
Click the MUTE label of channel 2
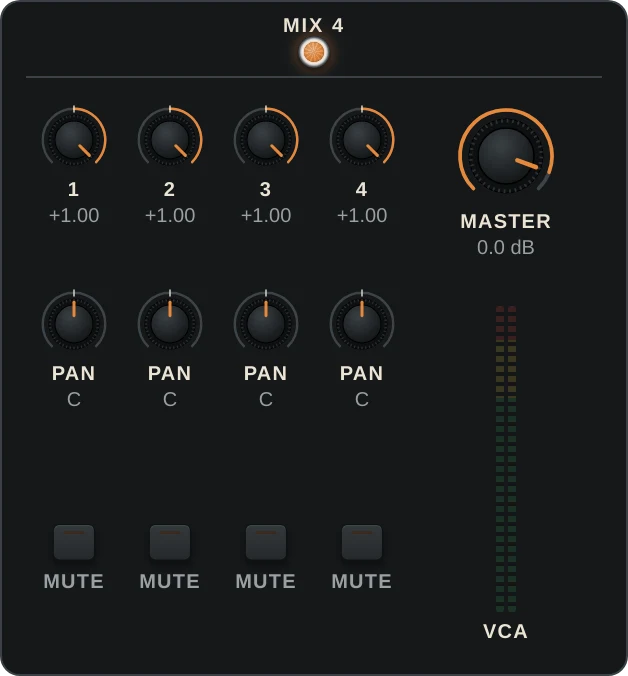[170, 581]
